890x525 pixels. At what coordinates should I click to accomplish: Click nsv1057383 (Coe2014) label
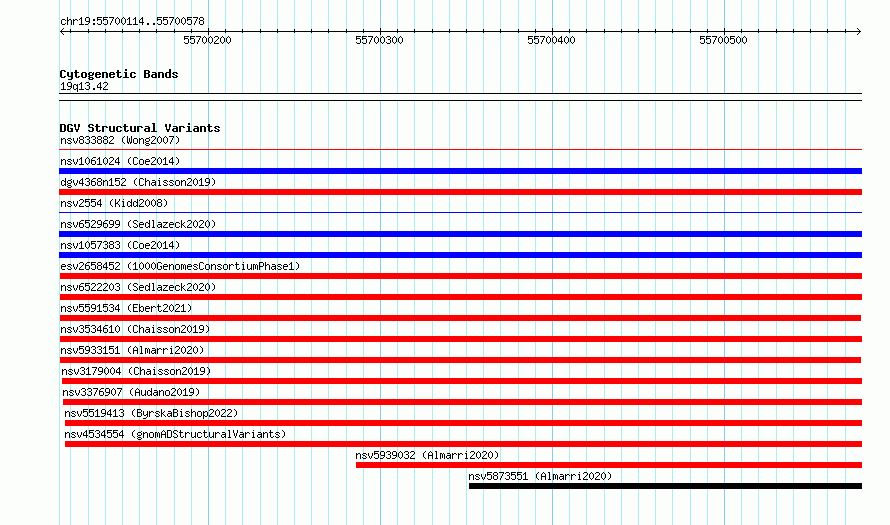coord(120,245)
